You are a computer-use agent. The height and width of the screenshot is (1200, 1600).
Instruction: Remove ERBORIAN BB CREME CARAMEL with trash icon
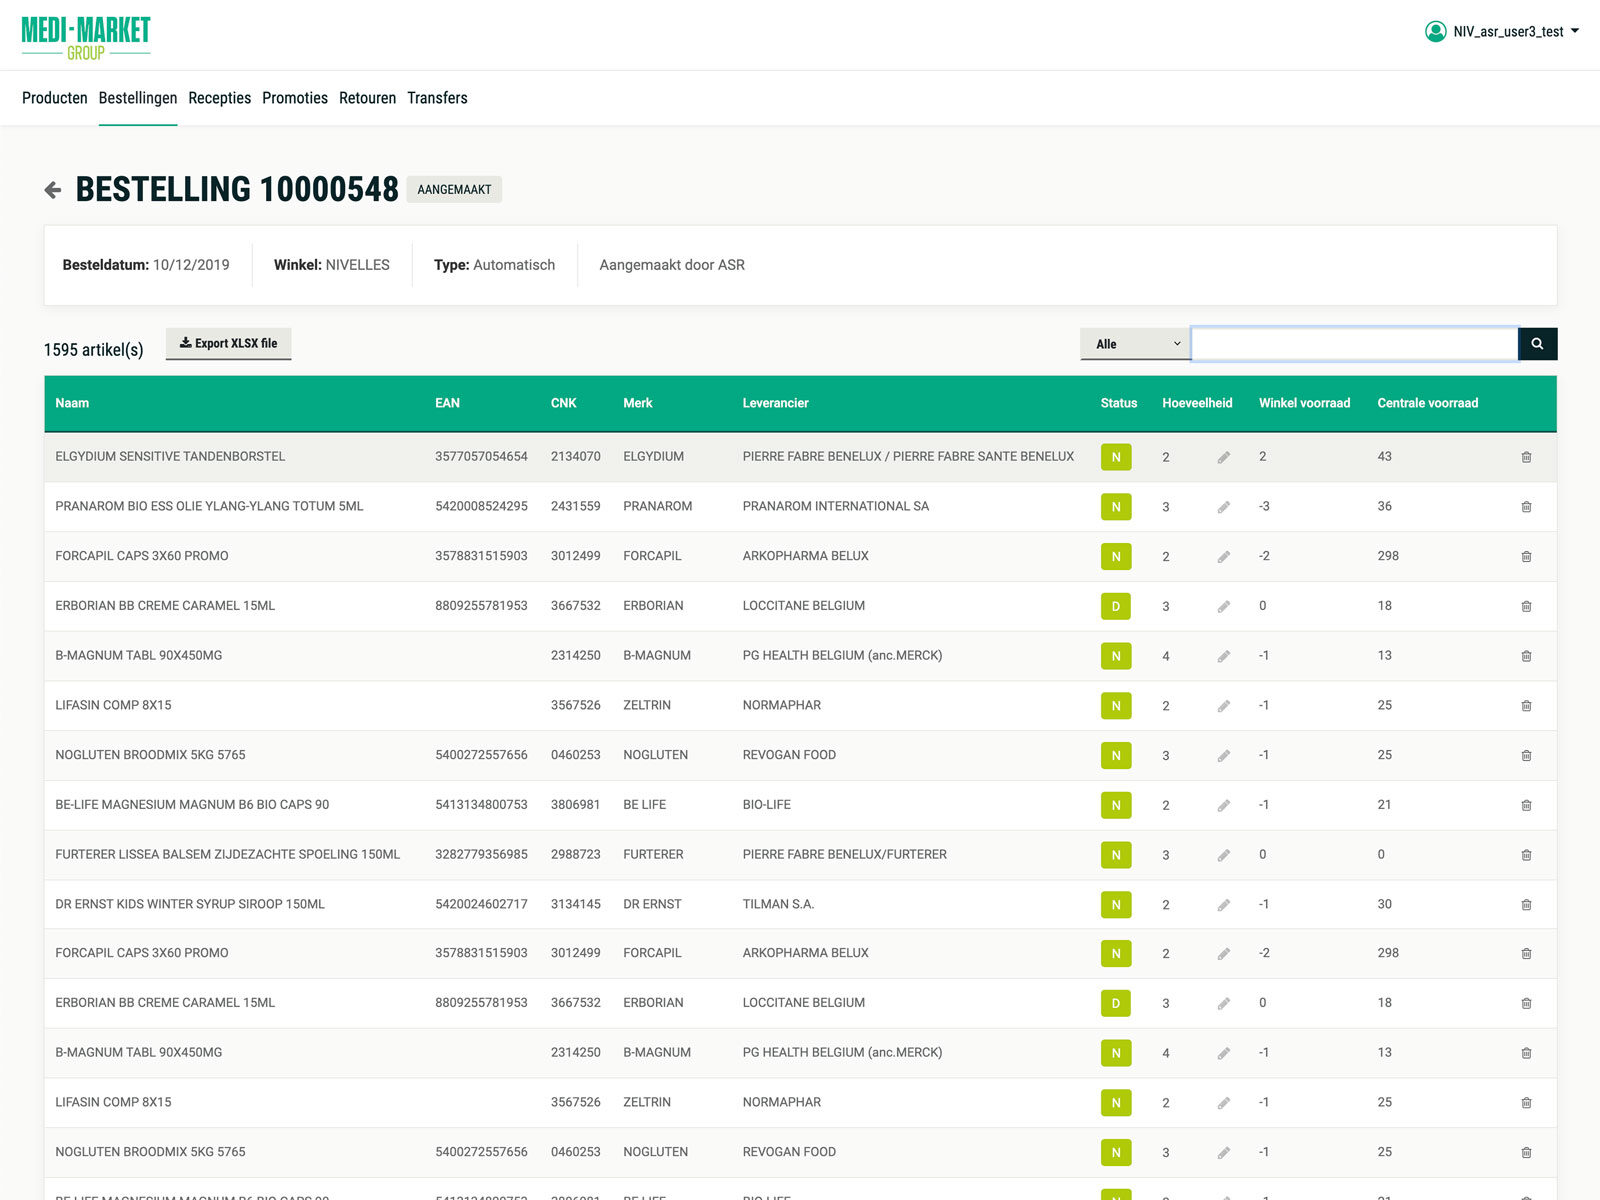coord(1527,606)
